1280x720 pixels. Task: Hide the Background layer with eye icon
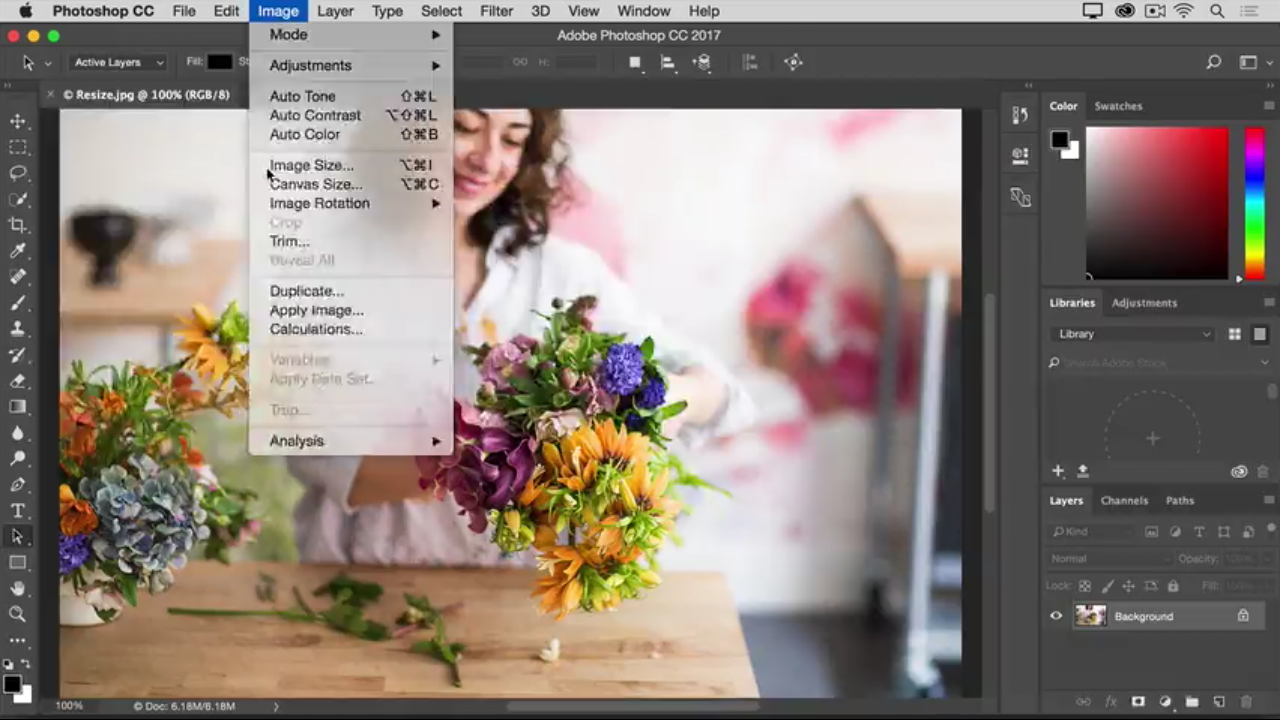[1056, 616]
